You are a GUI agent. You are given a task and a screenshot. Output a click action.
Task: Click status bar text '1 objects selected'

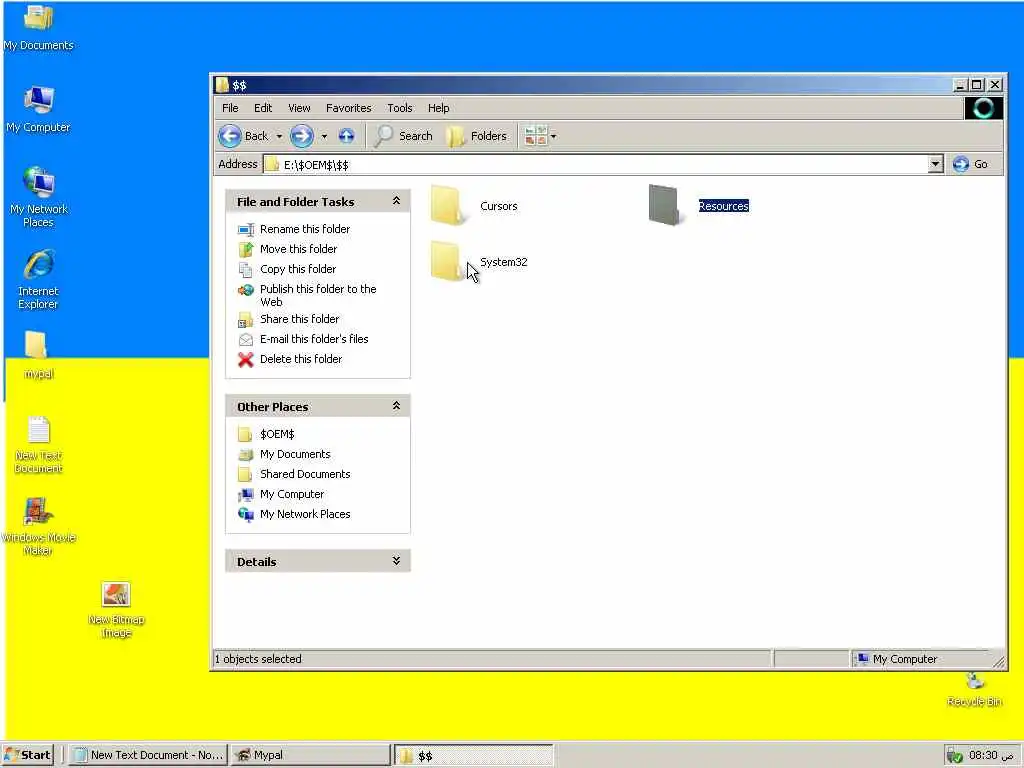[x=259, y=659]
